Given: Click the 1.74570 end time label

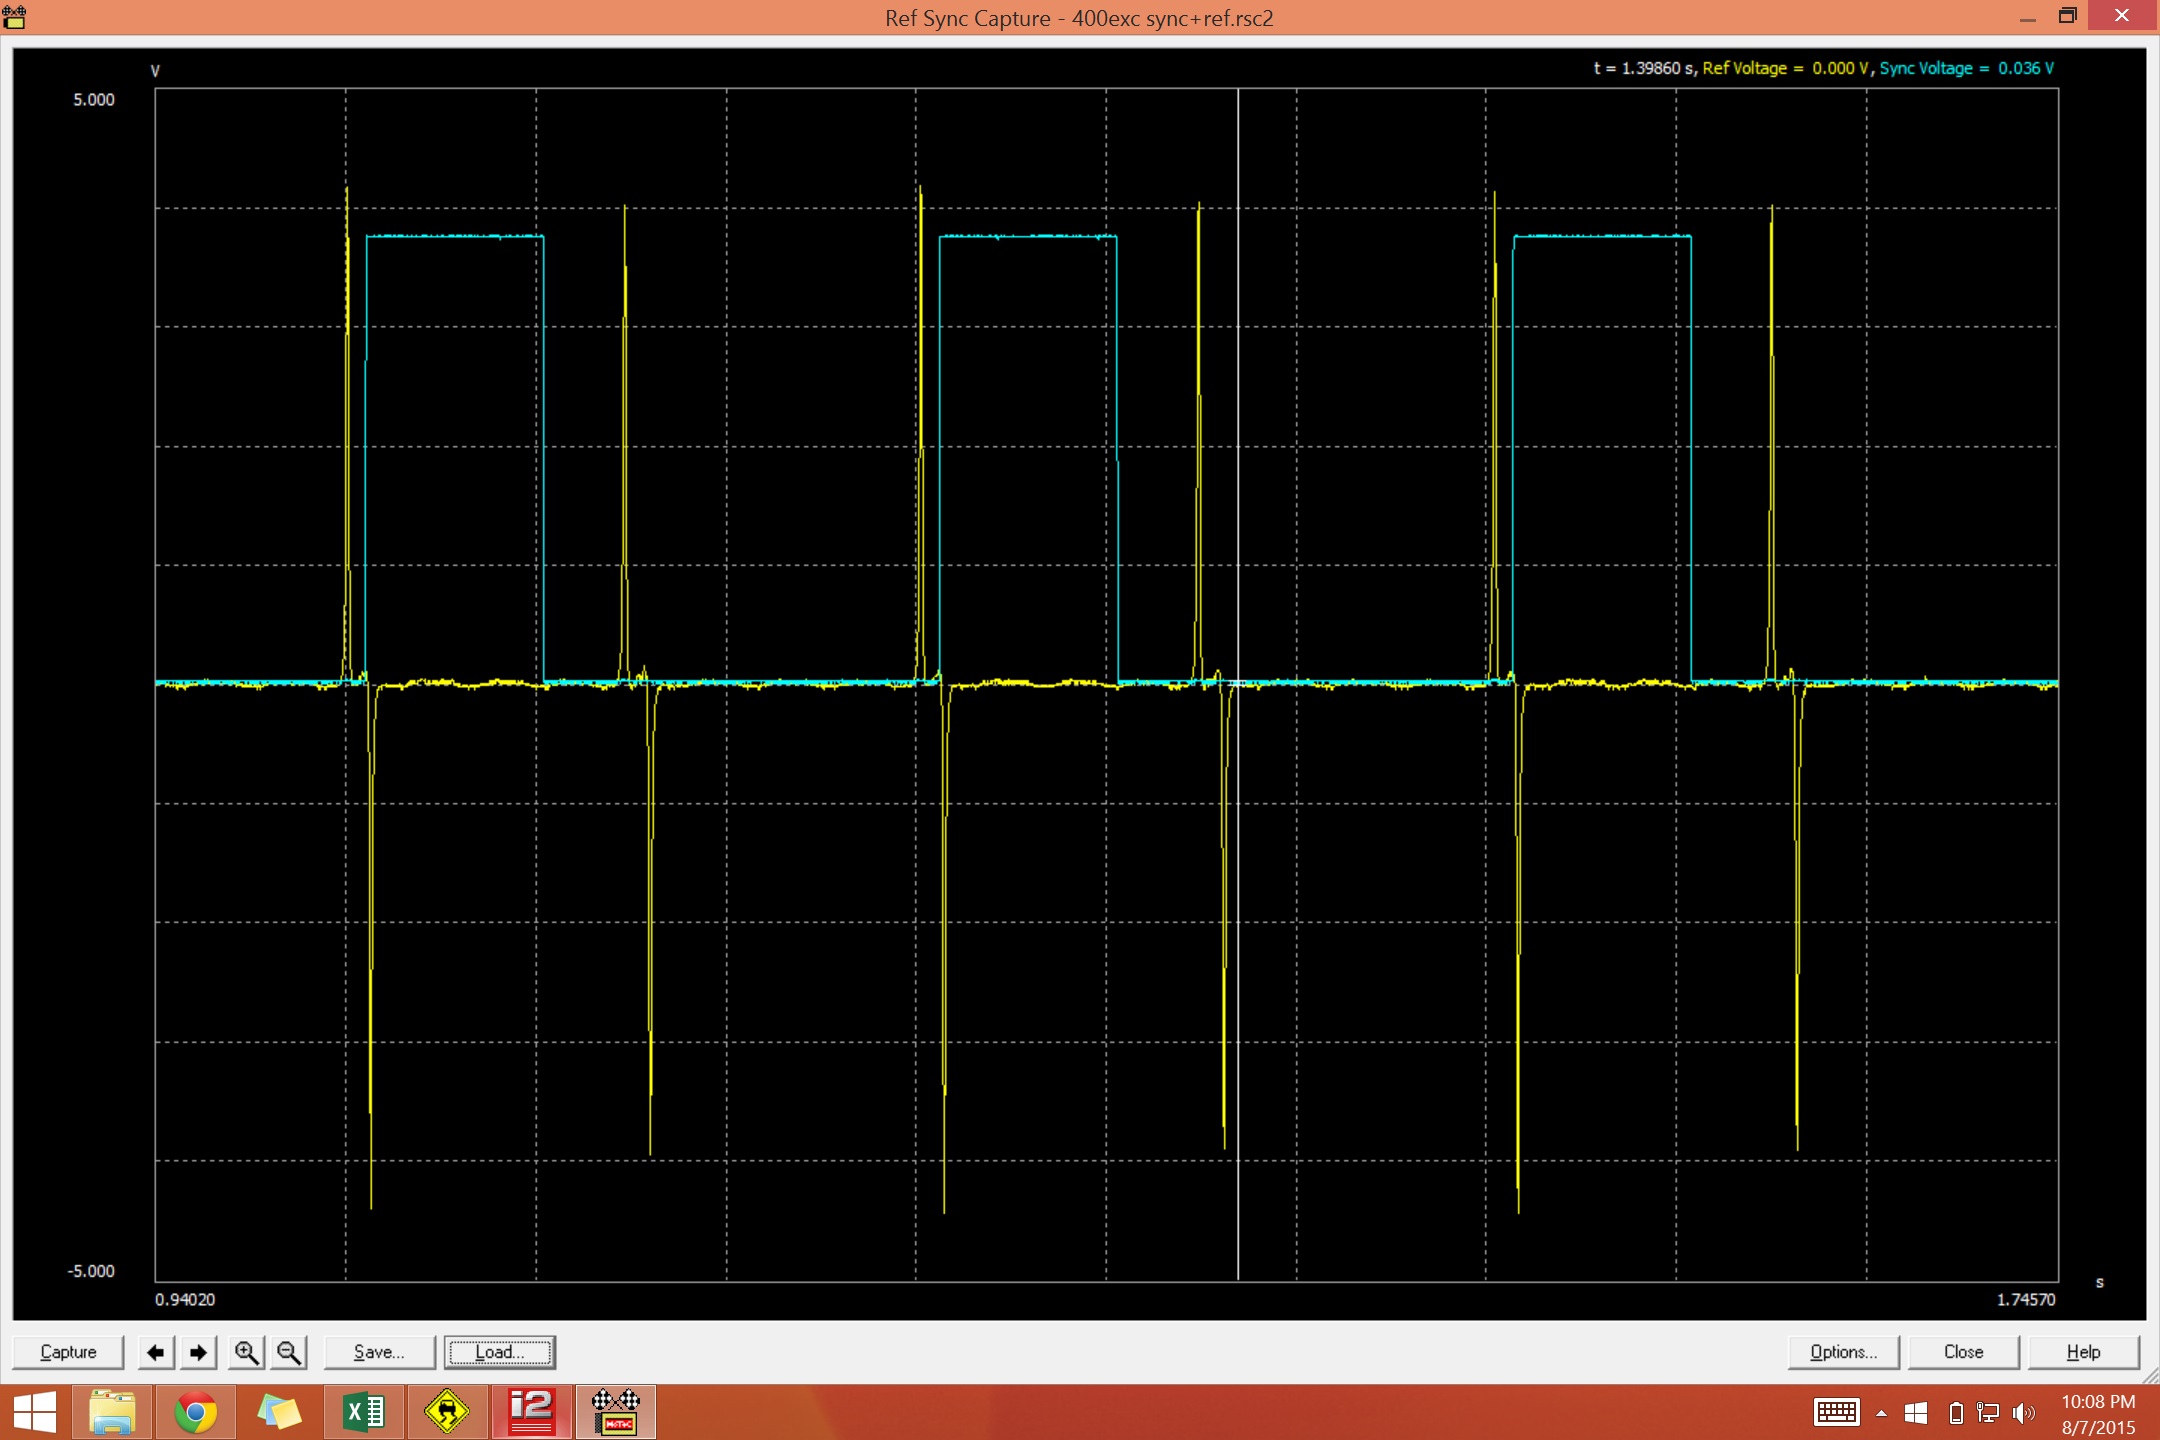Looking at the screenshot, I should [x=2027, y=1299].
